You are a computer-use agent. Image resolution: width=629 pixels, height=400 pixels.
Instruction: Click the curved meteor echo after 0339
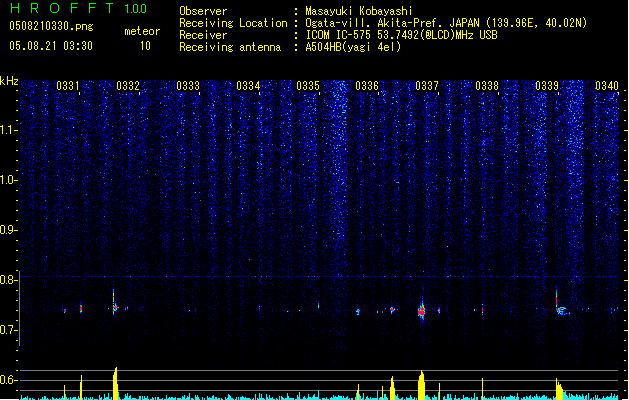coord(561,311)
